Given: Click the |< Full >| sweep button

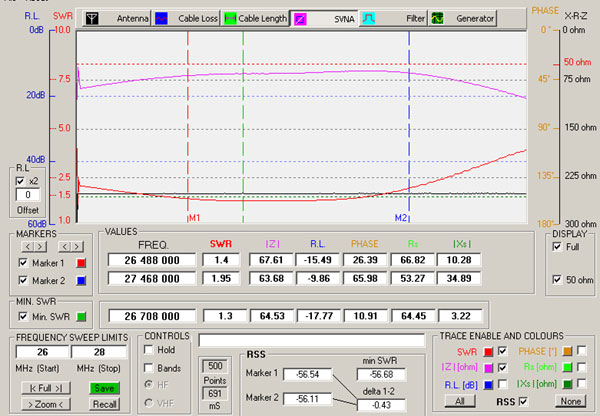Looking at the screenshot, I should pyautogui.click(x=46, y=388).
